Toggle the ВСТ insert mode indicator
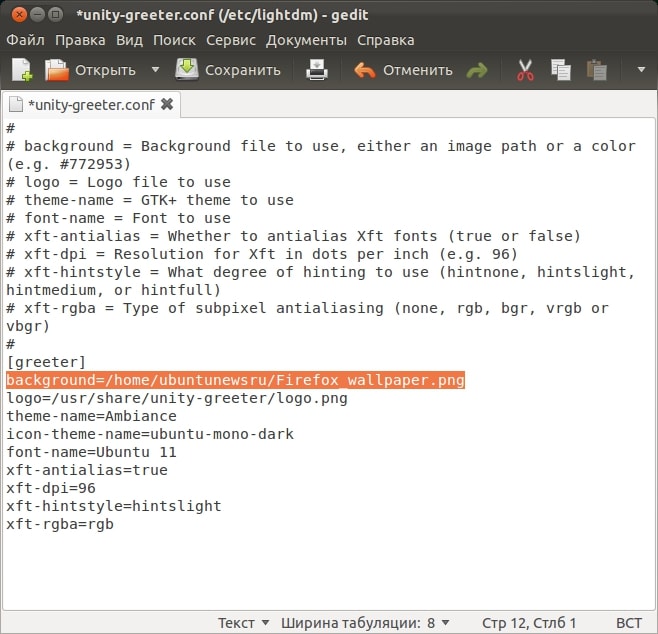The height and width of the screenshot is (634, 658). 628,623
